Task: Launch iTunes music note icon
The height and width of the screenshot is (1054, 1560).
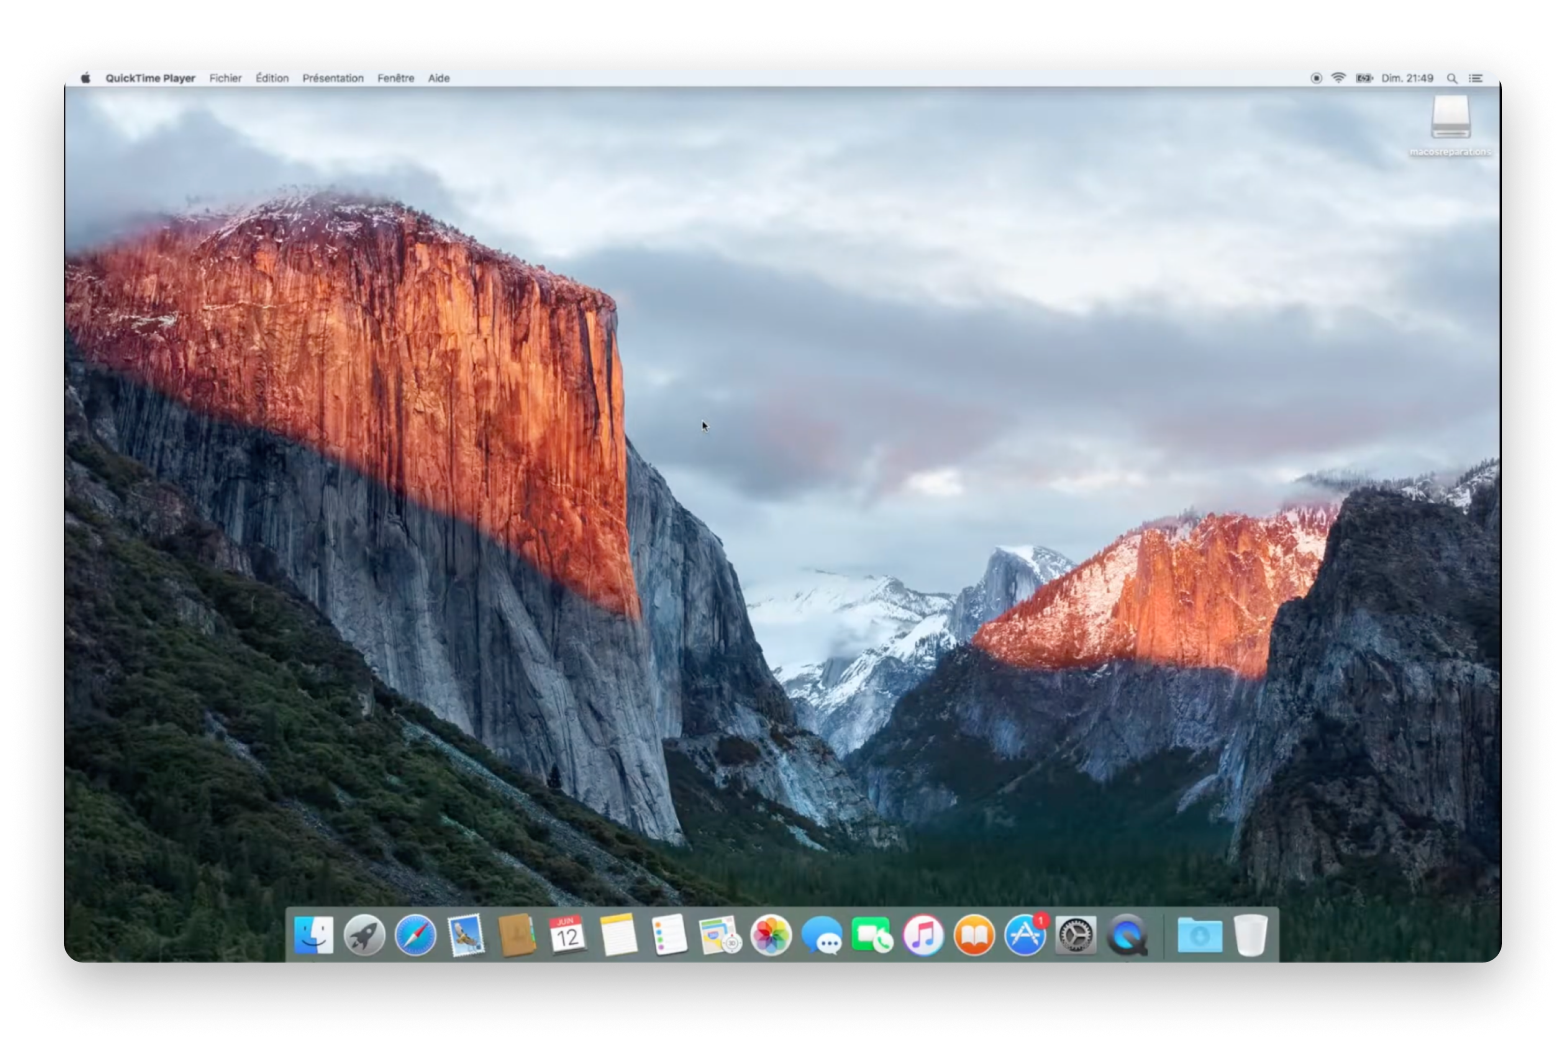Action: (x=923, y=936)
